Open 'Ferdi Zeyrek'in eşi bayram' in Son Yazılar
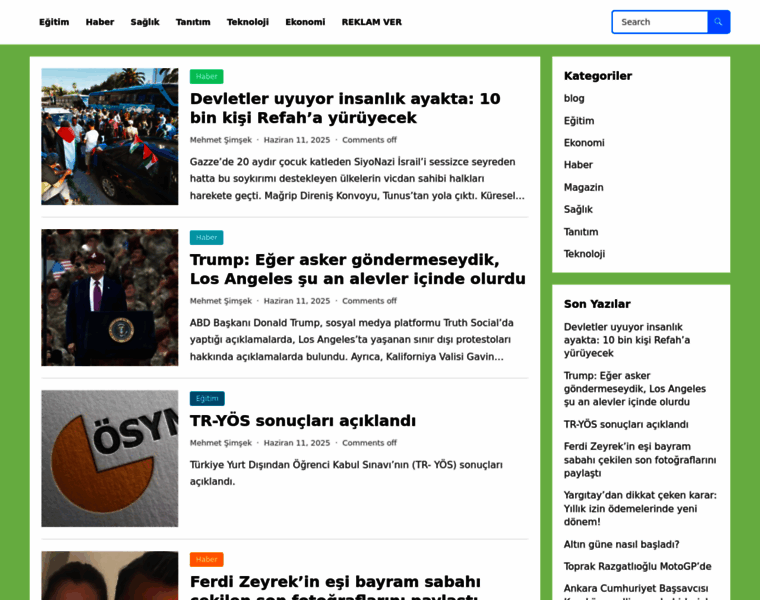Screen dimensions: 760x600 (x=640, y=460)
